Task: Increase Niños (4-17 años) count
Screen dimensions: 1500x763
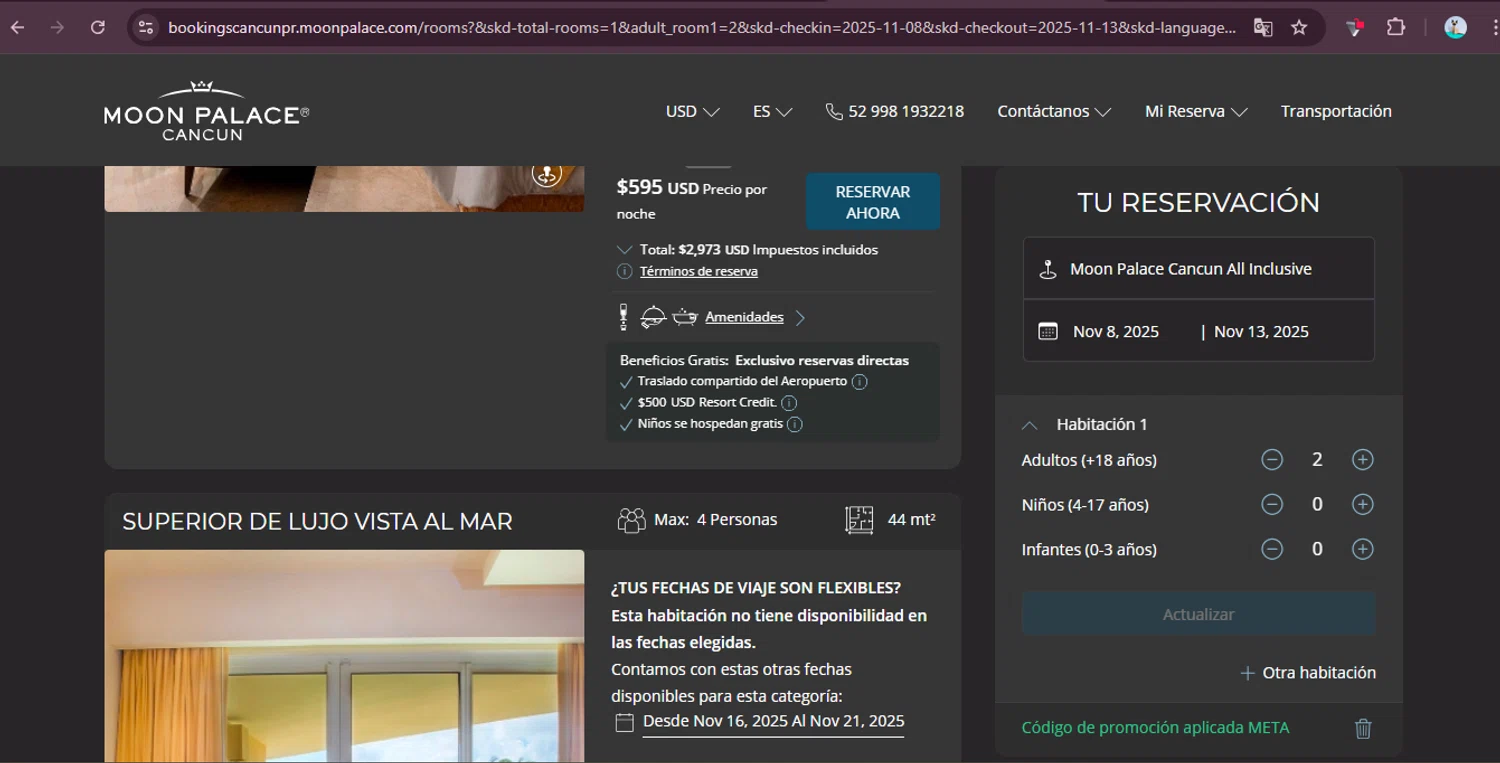Action: click(1362, 505)
